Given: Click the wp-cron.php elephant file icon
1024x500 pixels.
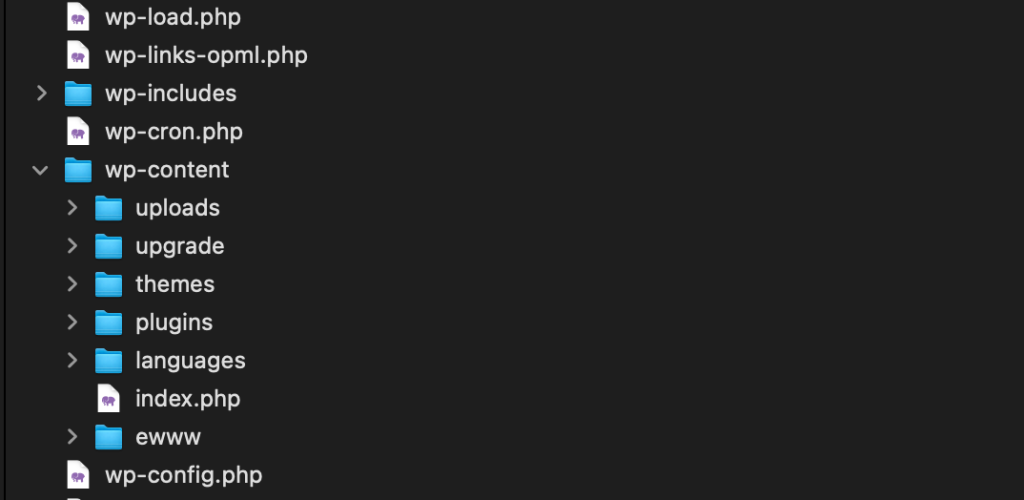Looking at the screenshot, I should point(78,132).
